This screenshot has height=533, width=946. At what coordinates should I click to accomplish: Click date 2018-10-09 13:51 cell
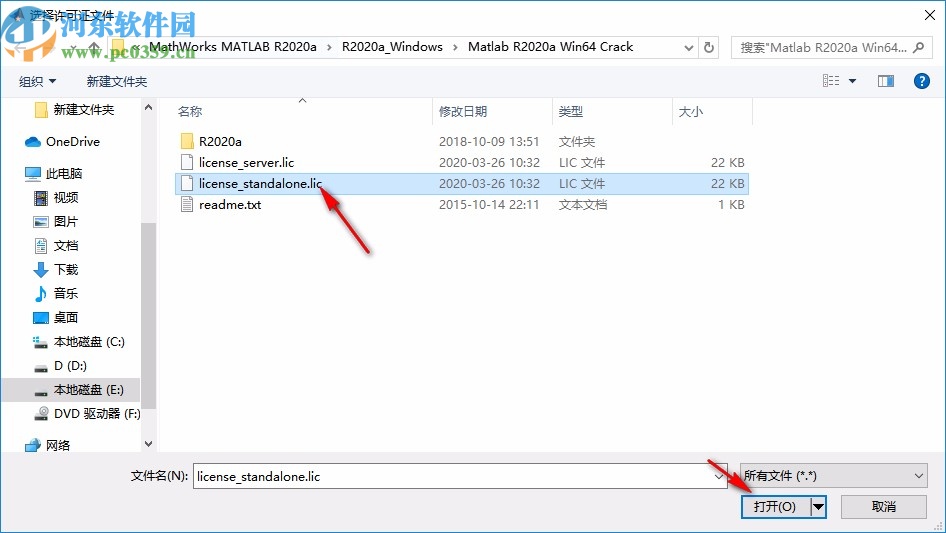(x=489, y=141)
